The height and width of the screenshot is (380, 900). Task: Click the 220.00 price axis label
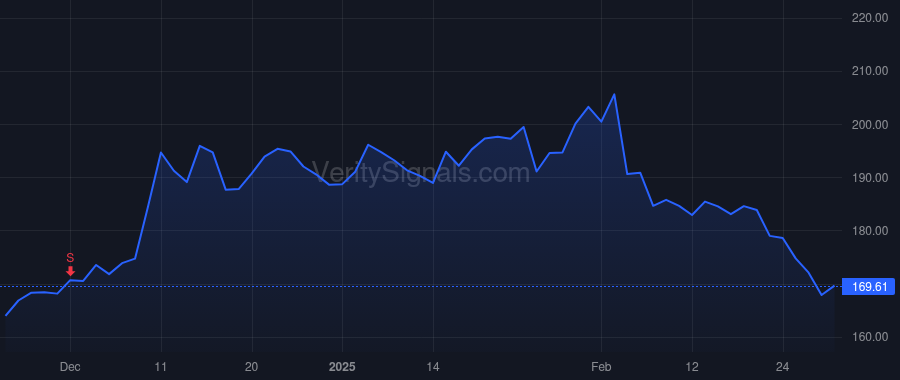(869, 18)
